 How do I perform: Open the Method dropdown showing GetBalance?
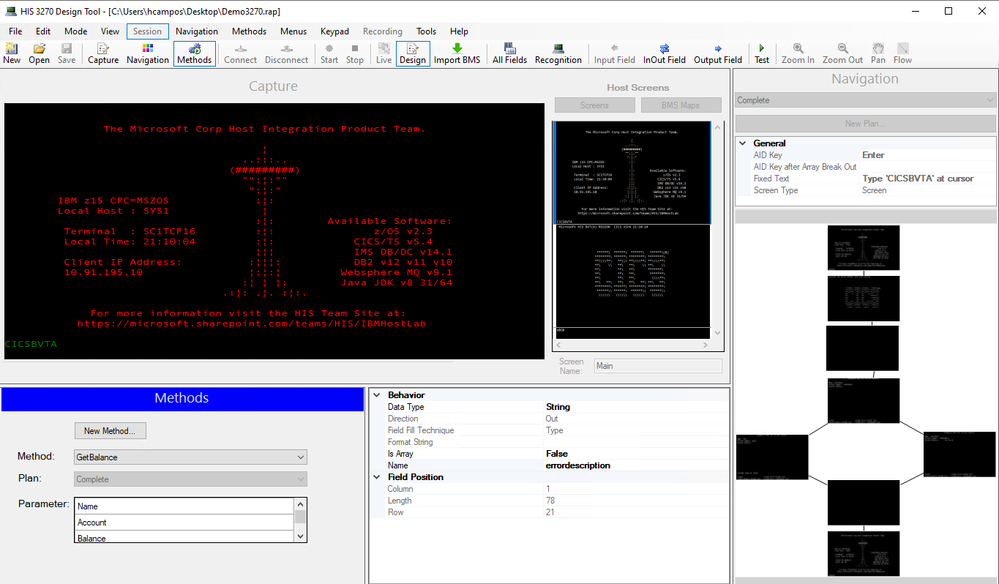190,457
